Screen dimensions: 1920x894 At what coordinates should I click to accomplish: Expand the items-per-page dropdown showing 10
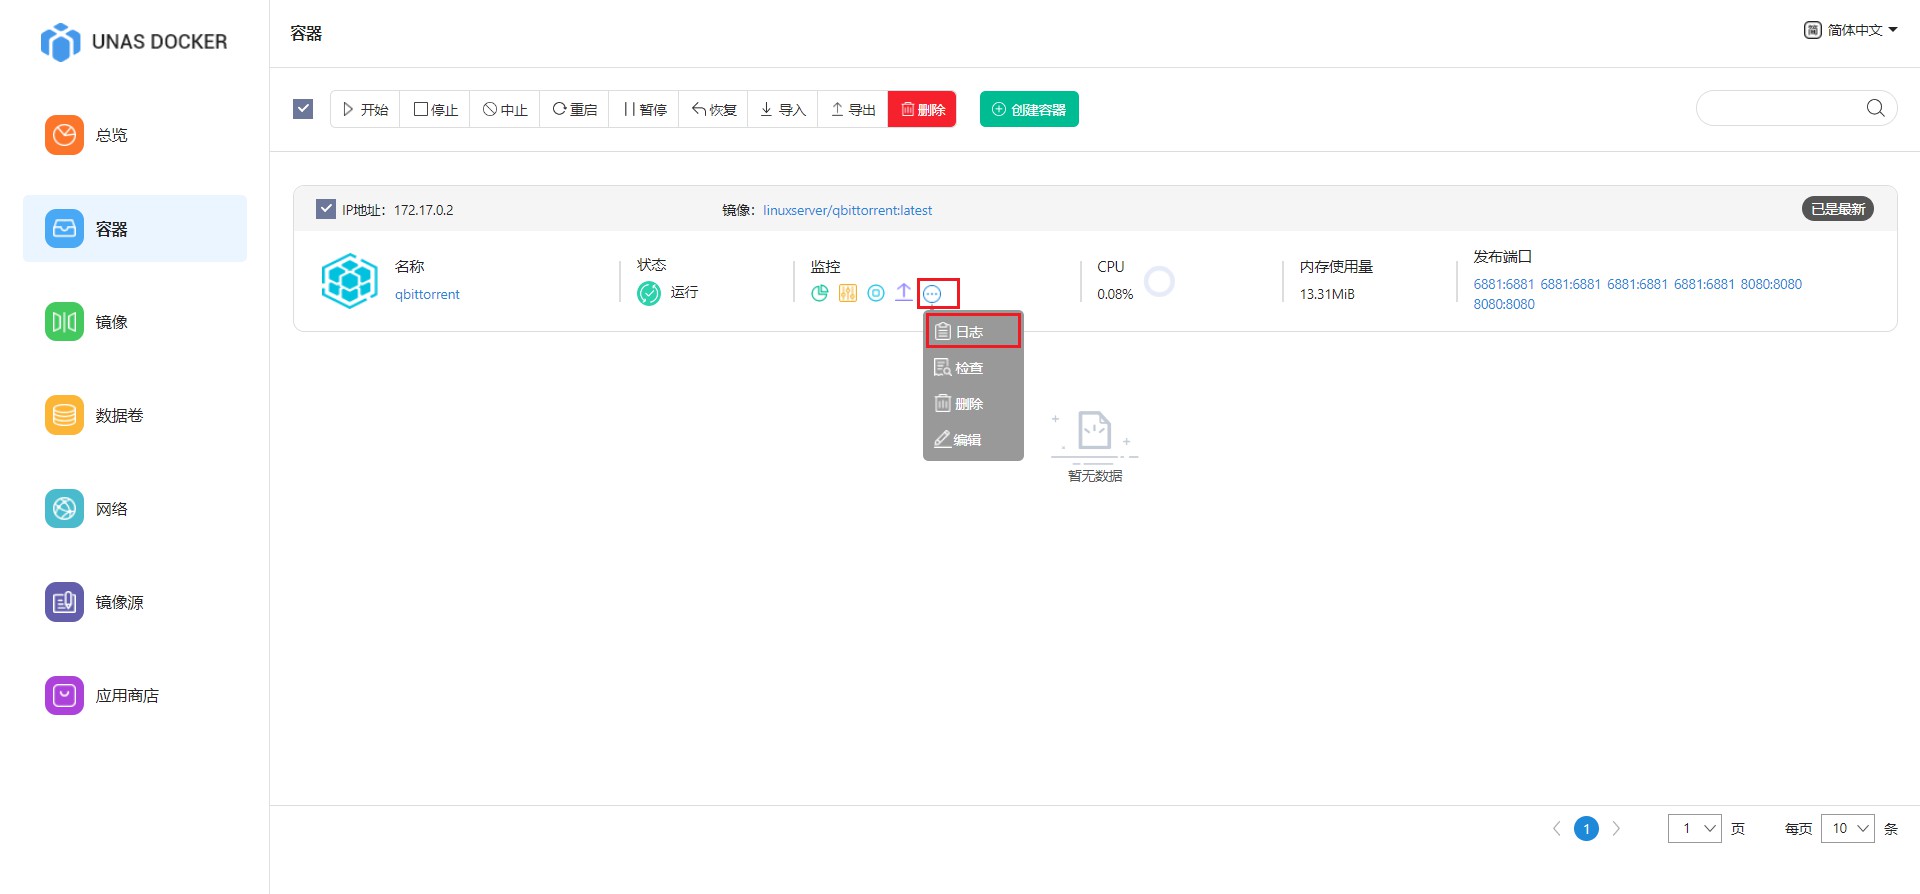coord(1847,828)
